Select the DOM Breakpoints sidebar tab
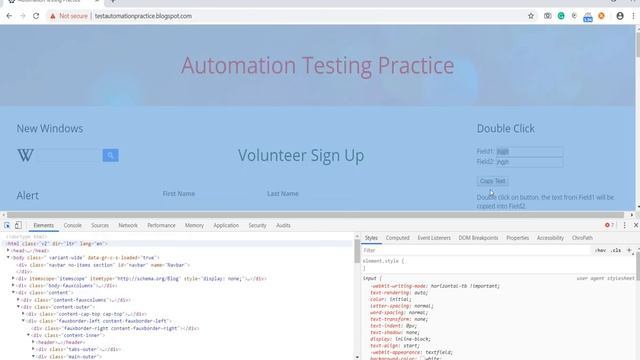 pos(478,238)
